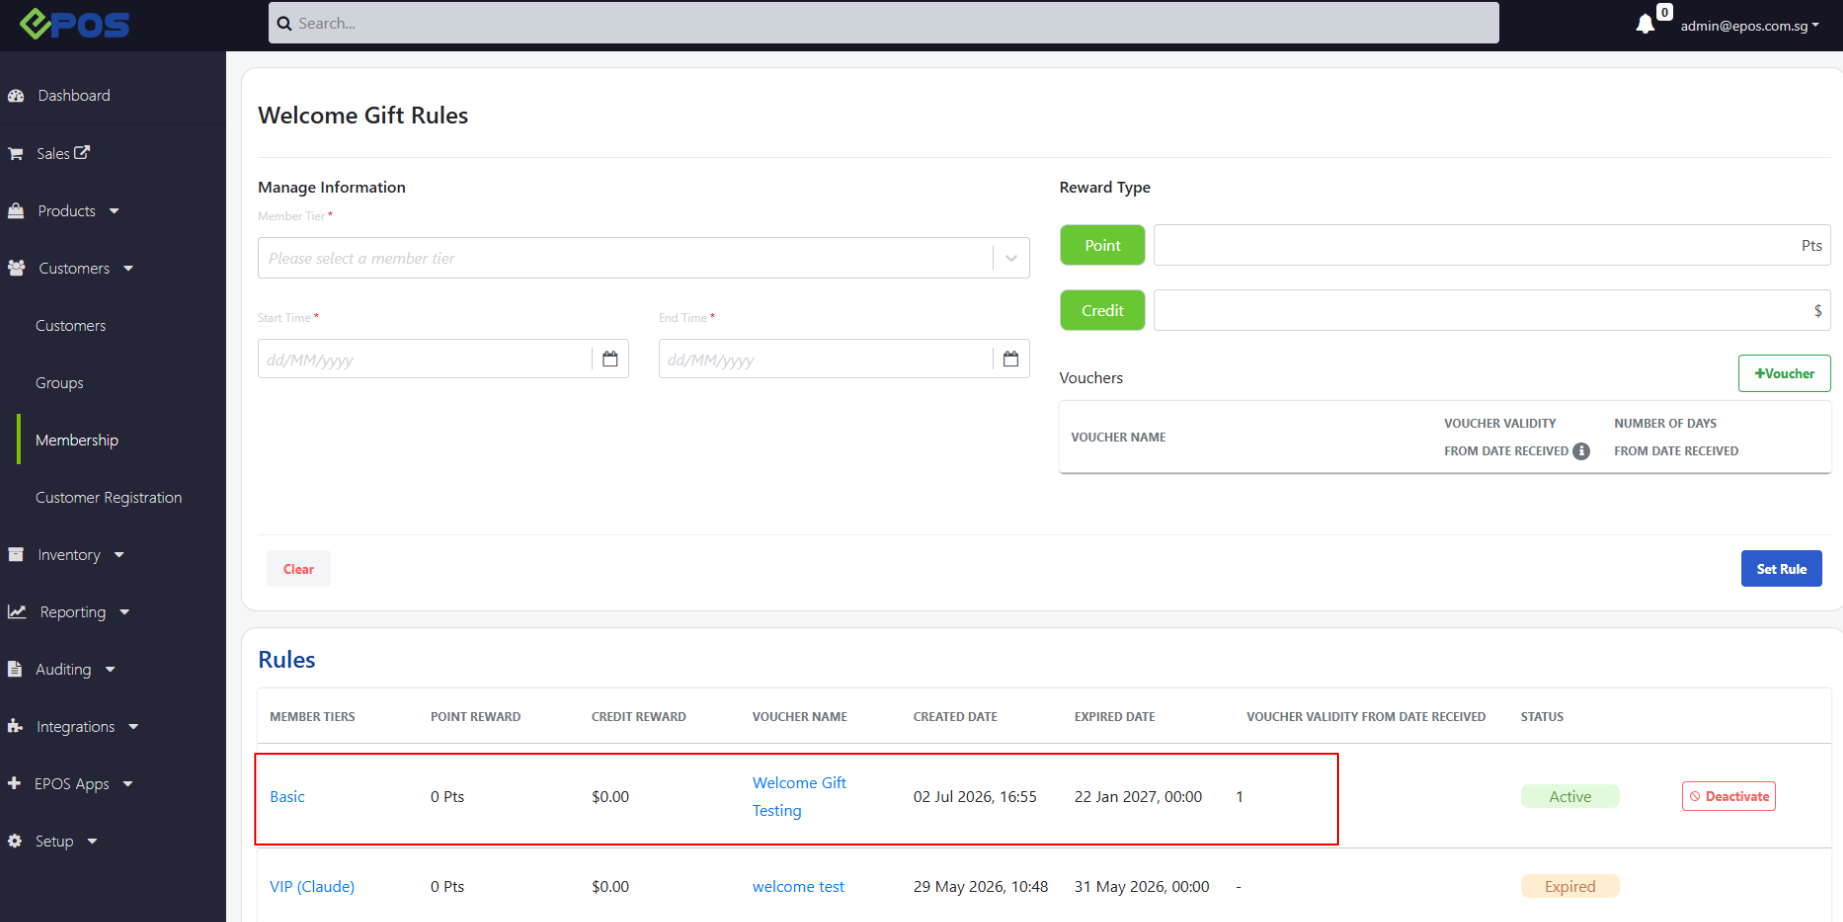Click the Credit $ input field
This screenshot has height=922, width=1843.
pos(1492,310)
